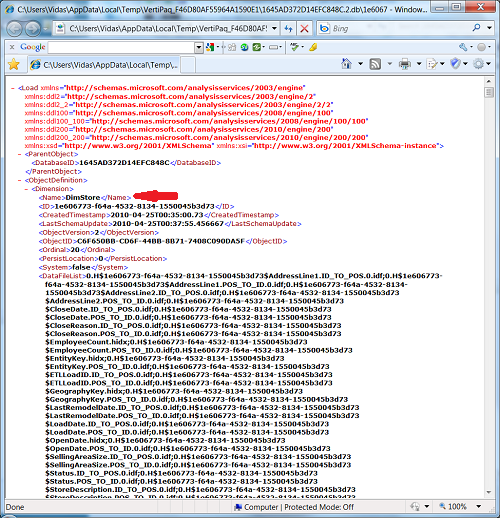Click the DatabaseID value 1645AD372D14EFC848C
Image resolution: width=500 pixels, height=518 pixels.
[124, 163]
